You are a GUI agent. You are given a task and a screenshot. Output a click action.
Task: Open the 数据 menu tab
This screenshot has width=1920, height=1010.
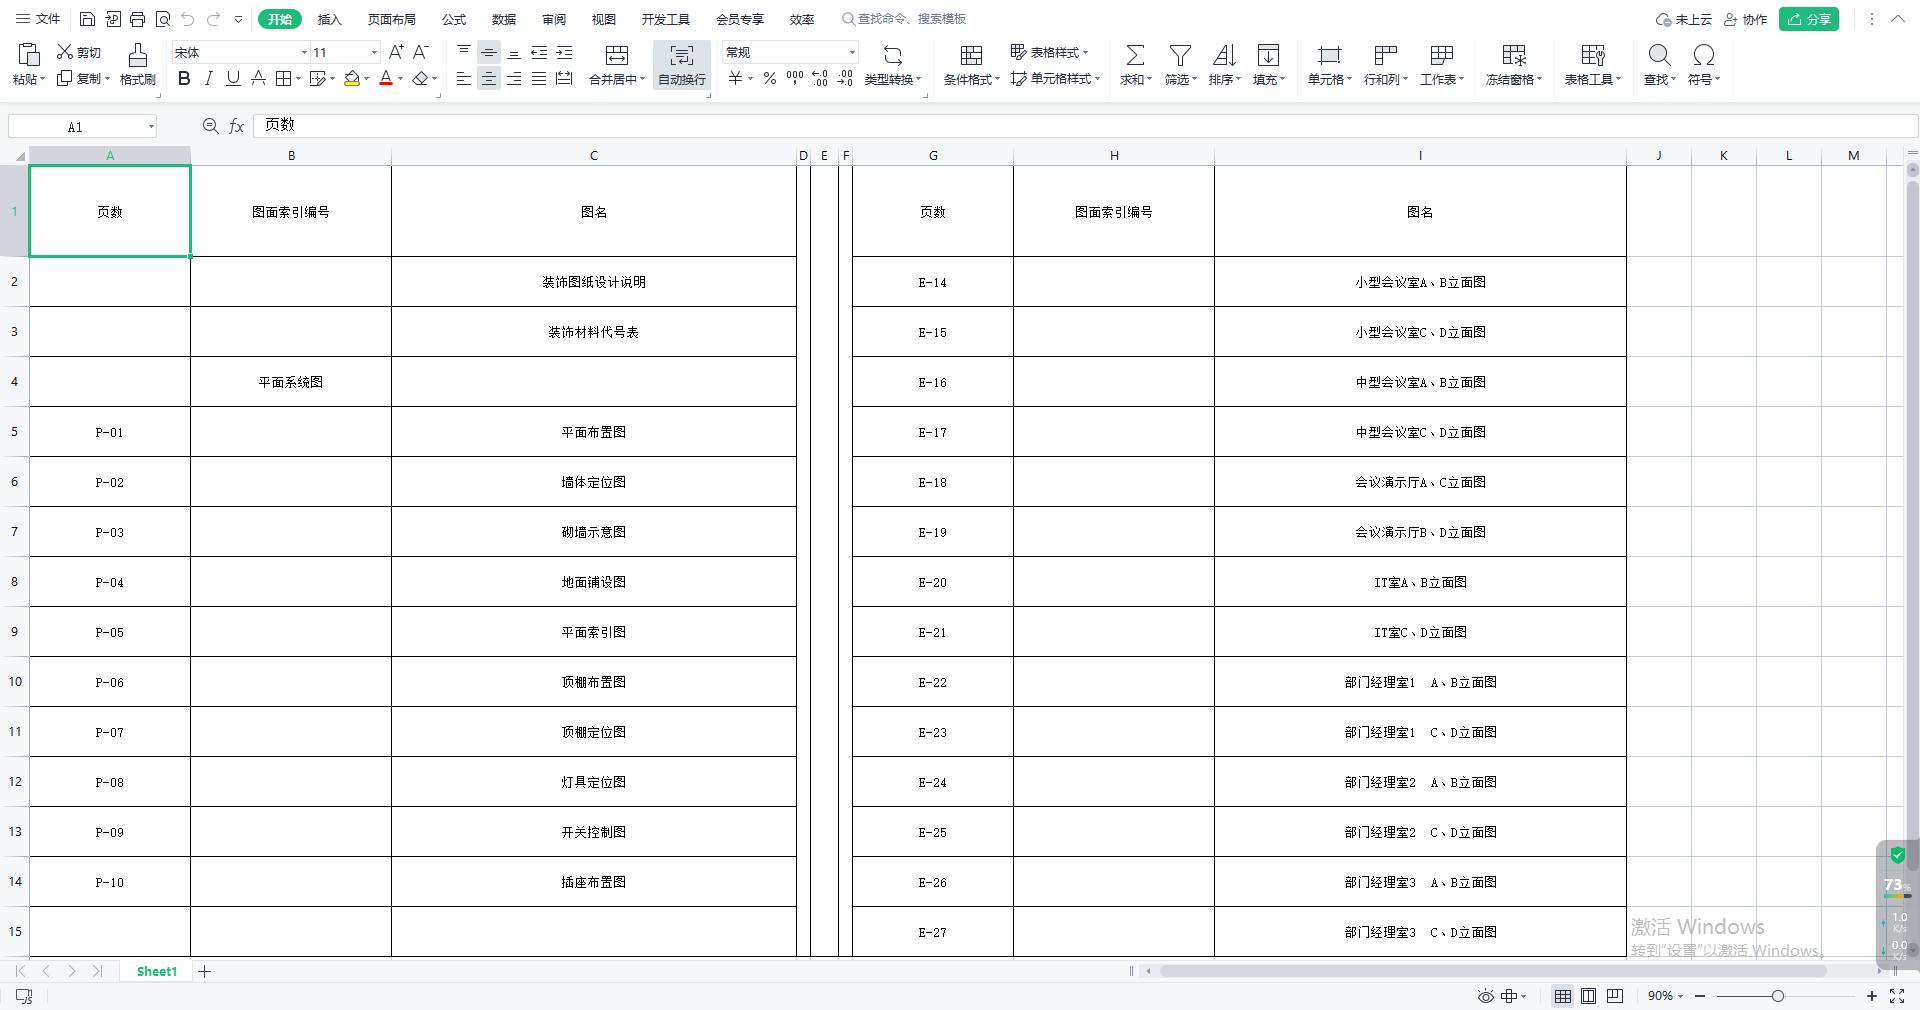pyautogui.click(x=504, y=19)
